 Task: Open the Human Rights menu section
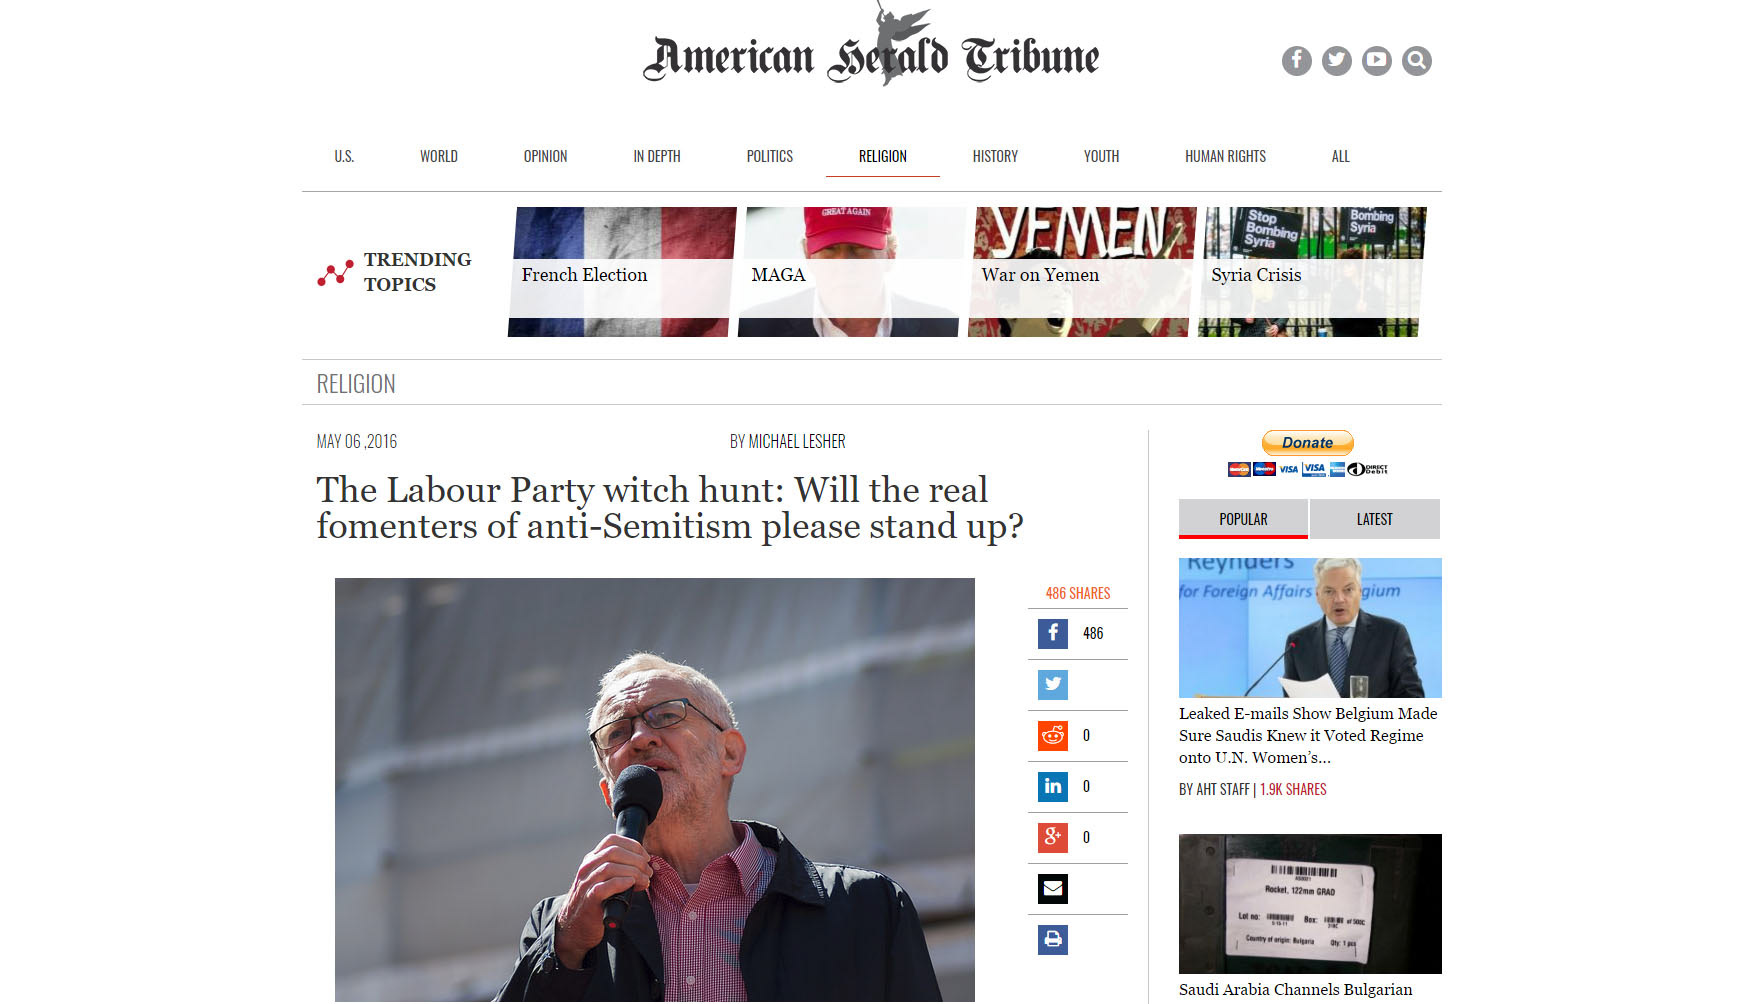pyautogui.click(x=1225, y=156)
